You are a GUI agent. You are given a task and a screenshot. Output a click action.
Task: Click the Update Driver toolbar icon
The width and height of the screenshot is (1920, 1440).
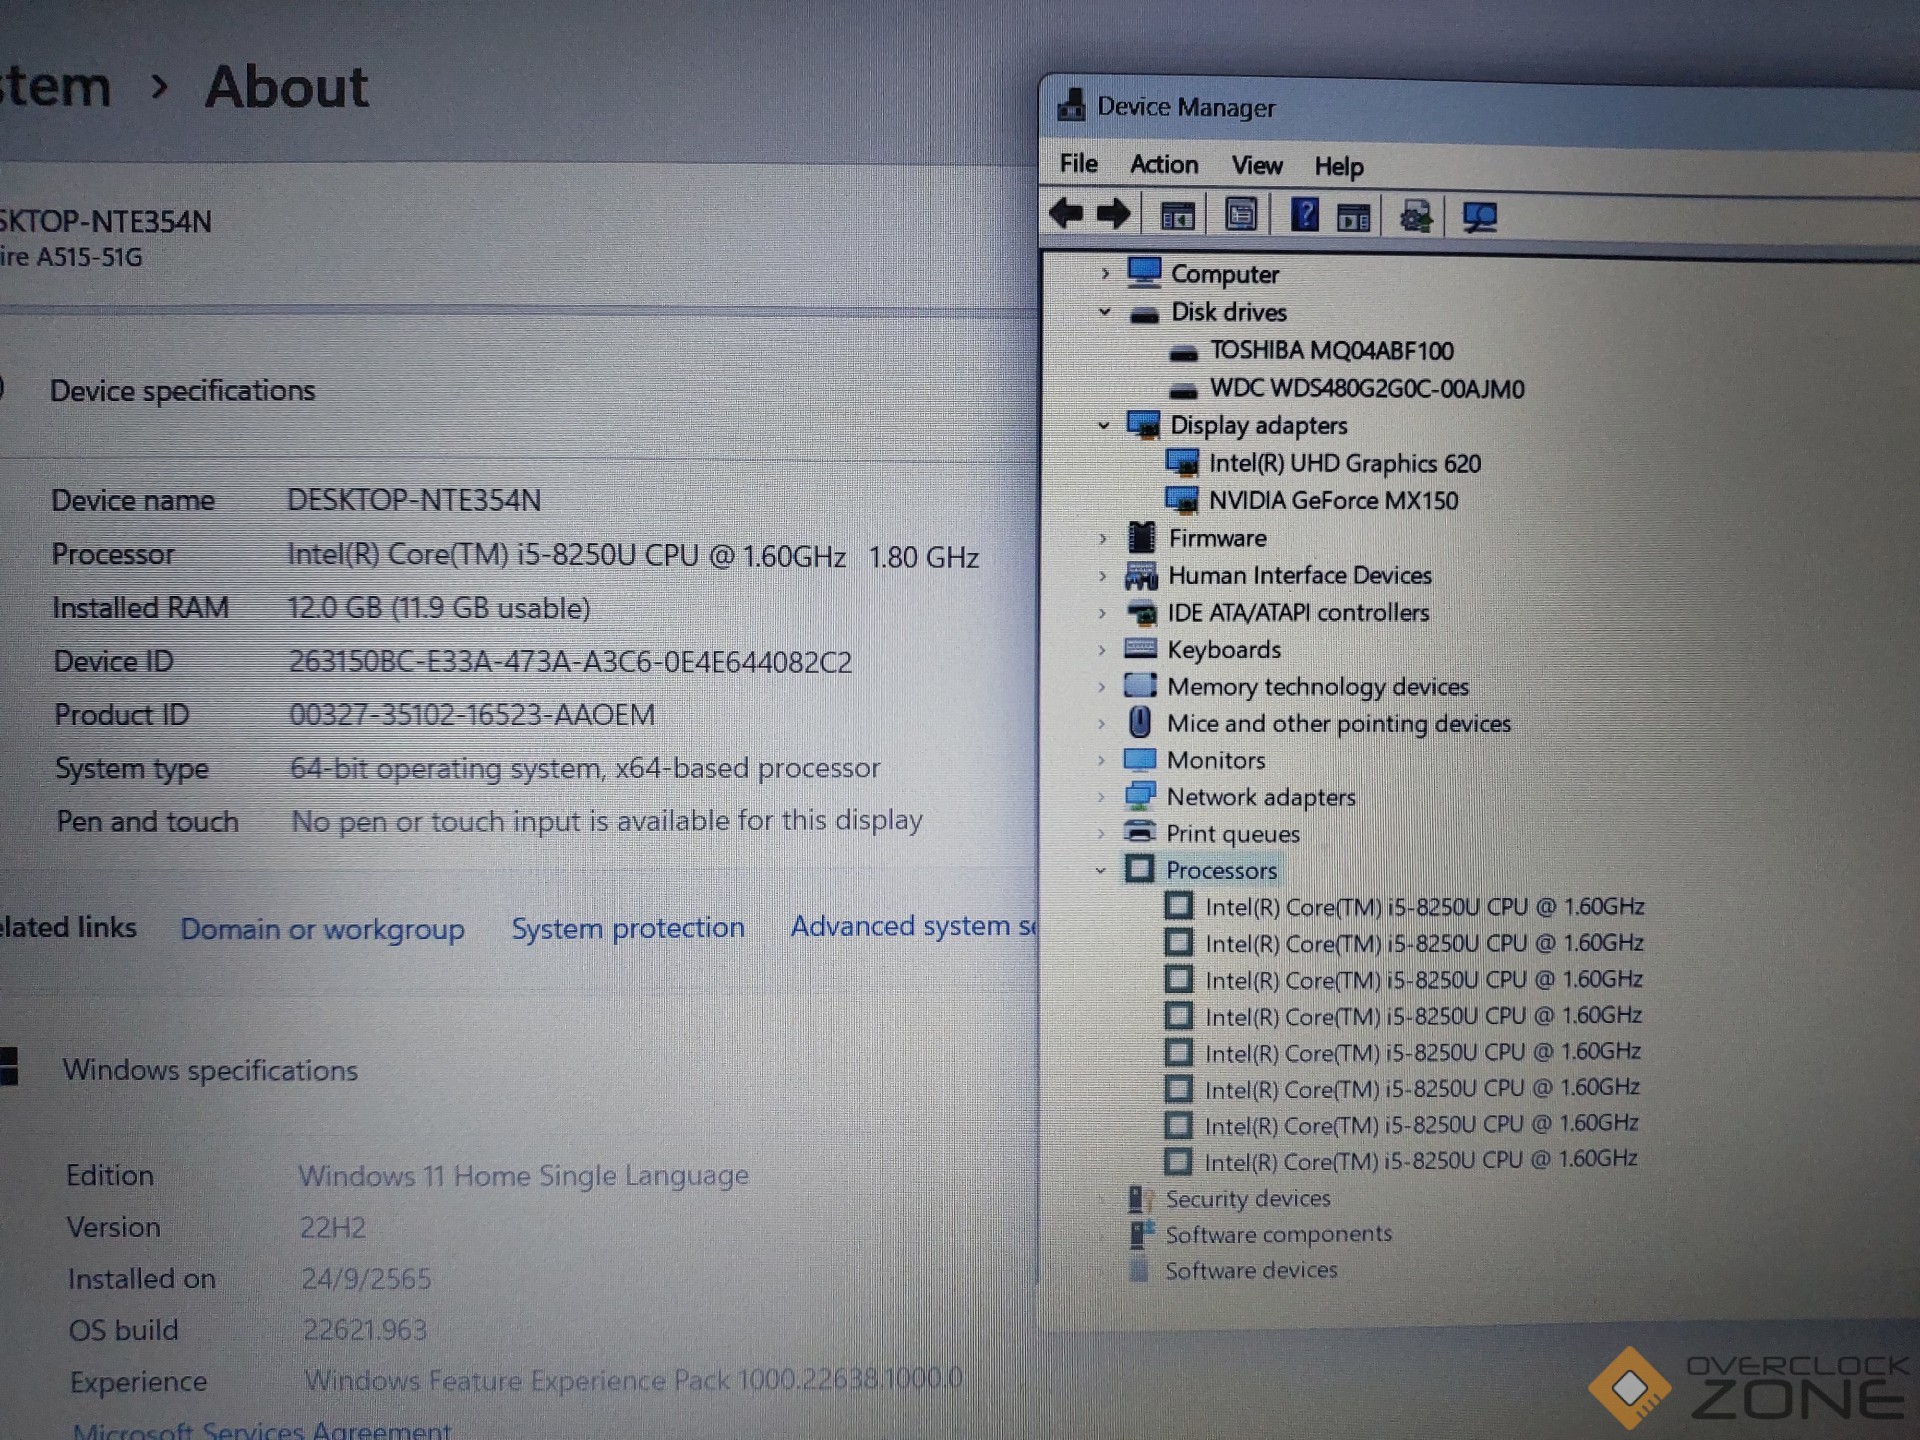1418,213
